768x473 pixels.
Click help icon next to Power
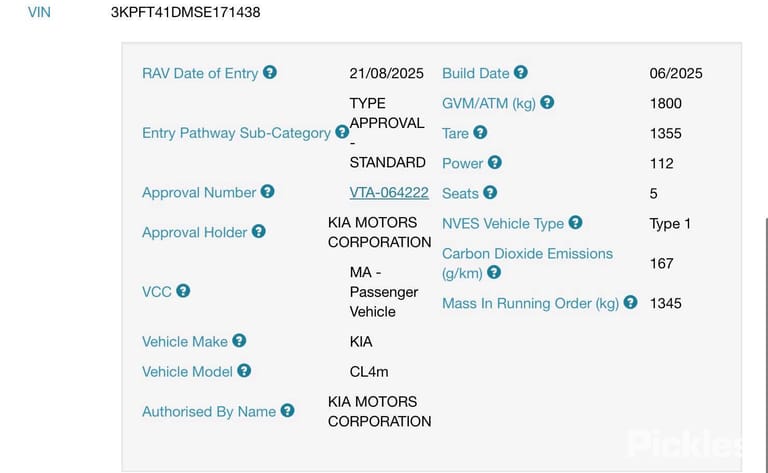495,162
